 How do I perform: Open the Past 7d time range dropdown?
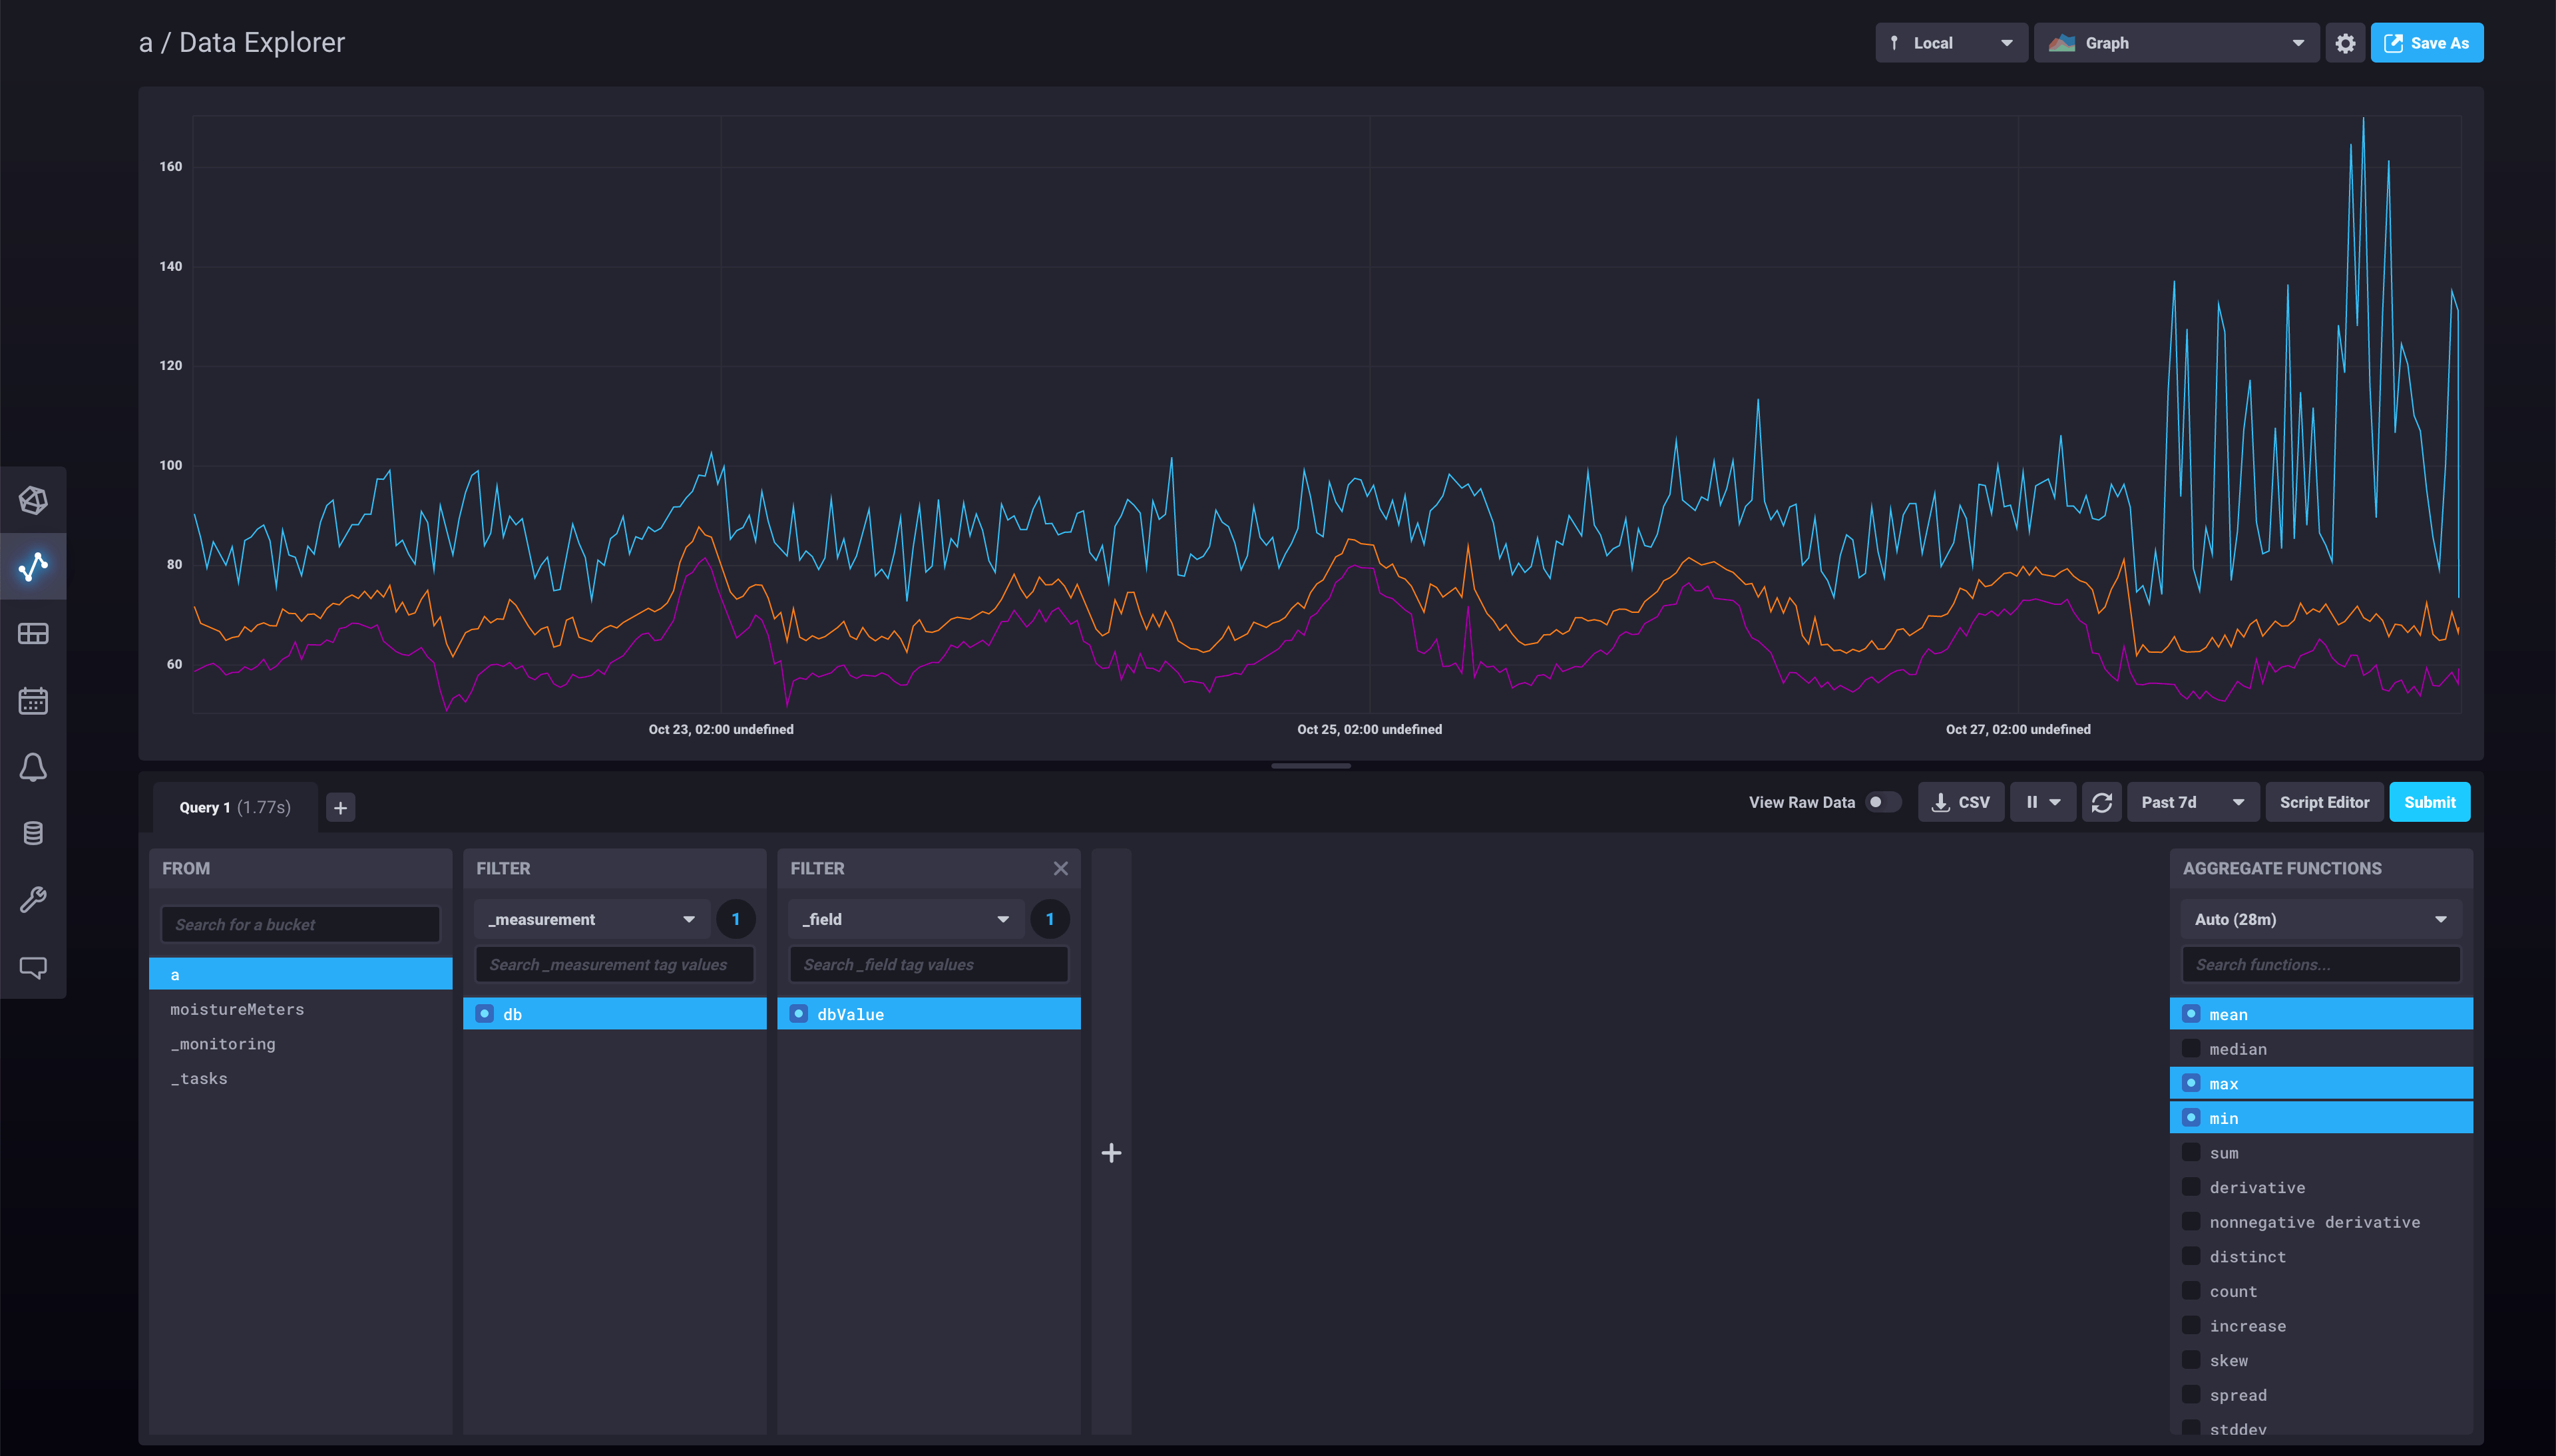click(2192, 802)
